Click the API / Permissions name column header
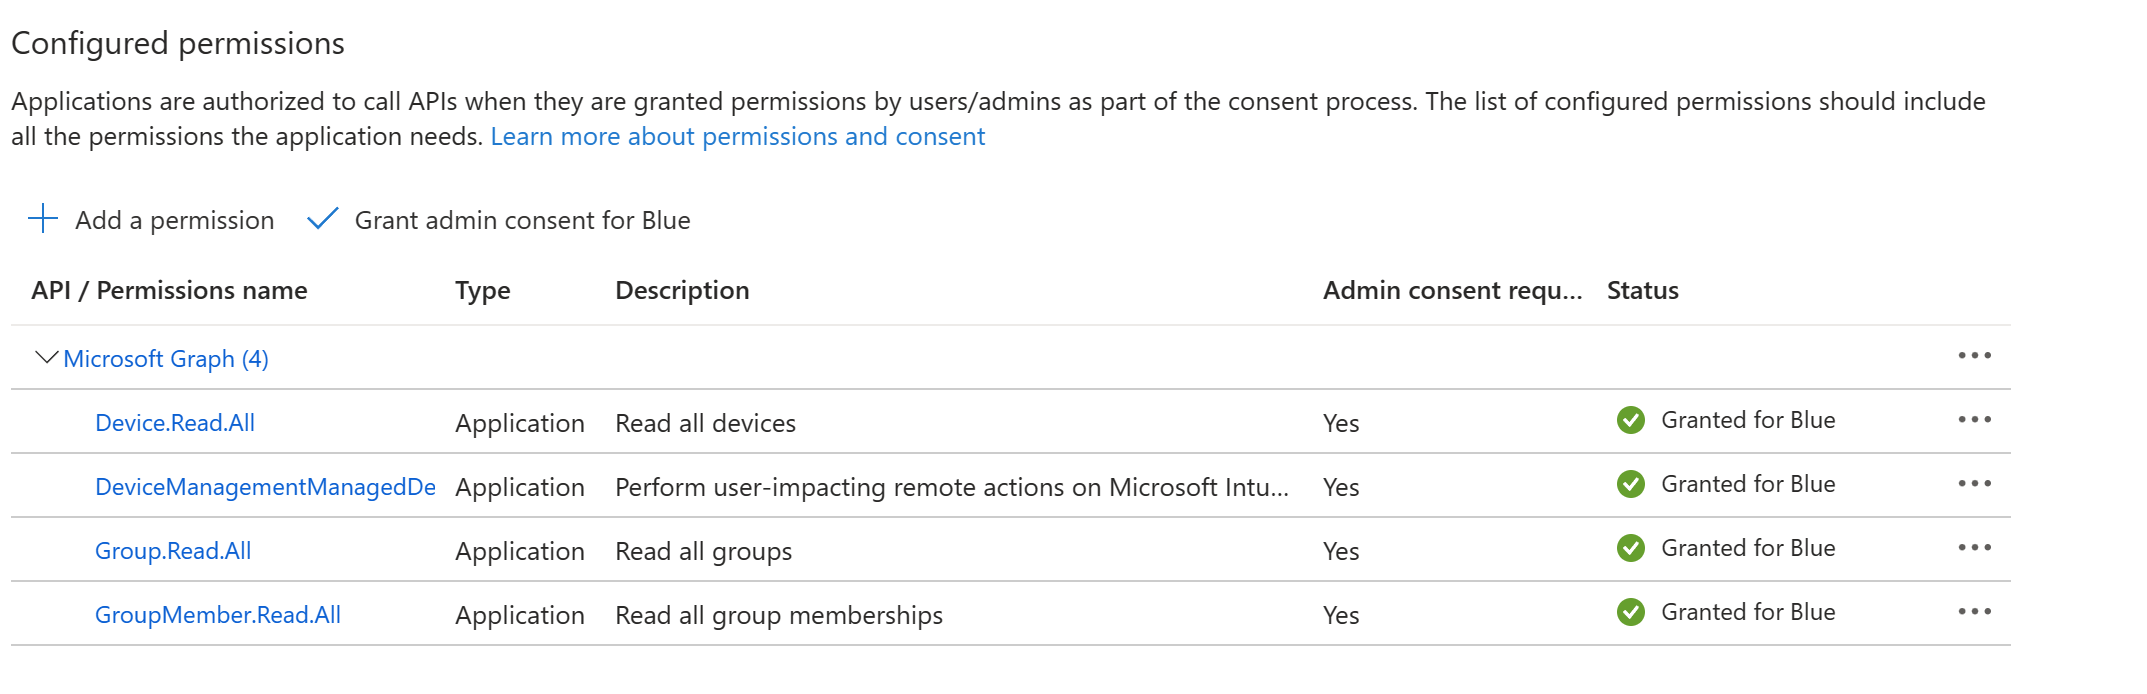Viewport: 2147px width, 694px height. 169,291
